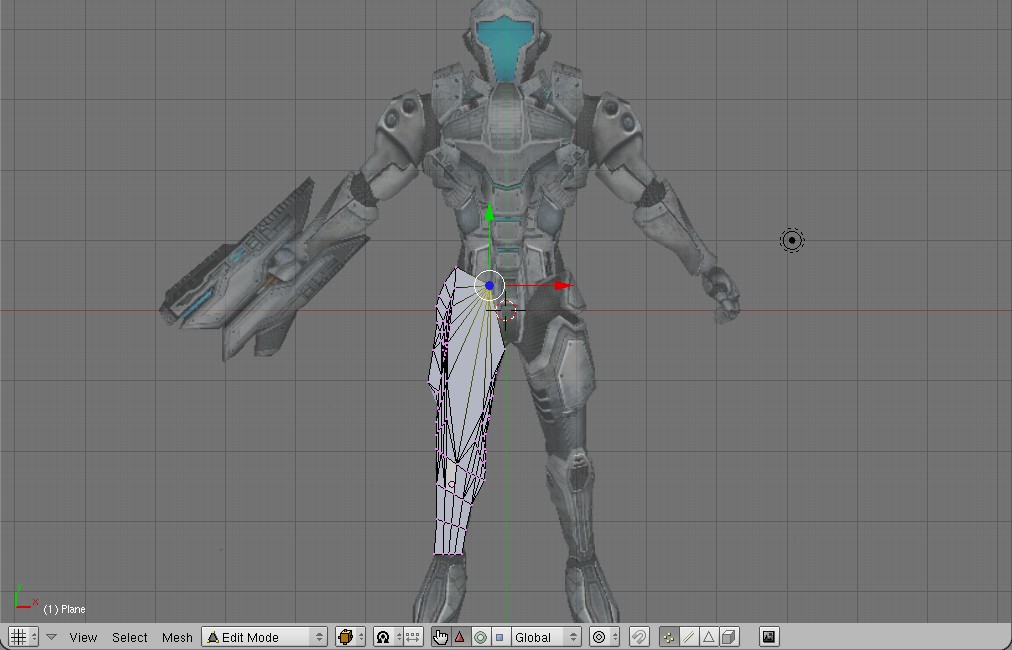Expand proportional editing dropdown arrows

click(614, 637)
